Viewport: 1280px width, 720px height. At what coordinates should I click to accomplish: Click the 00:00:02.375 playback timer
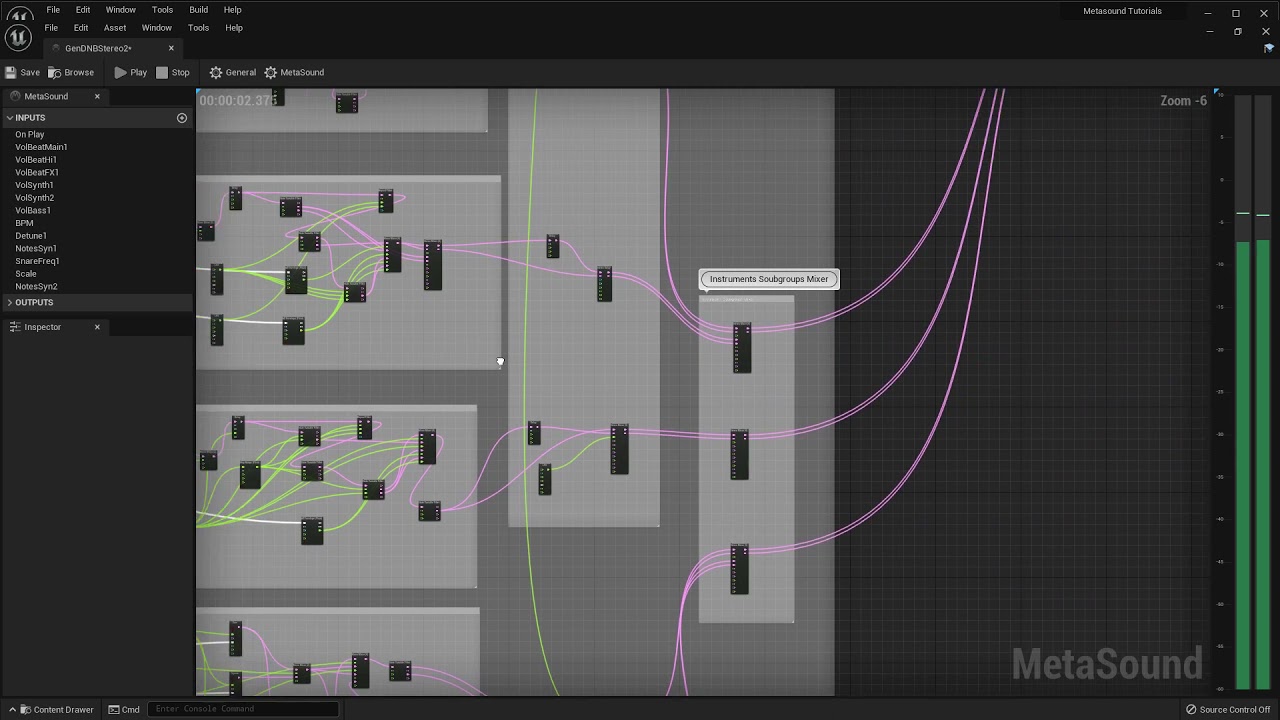238,100
